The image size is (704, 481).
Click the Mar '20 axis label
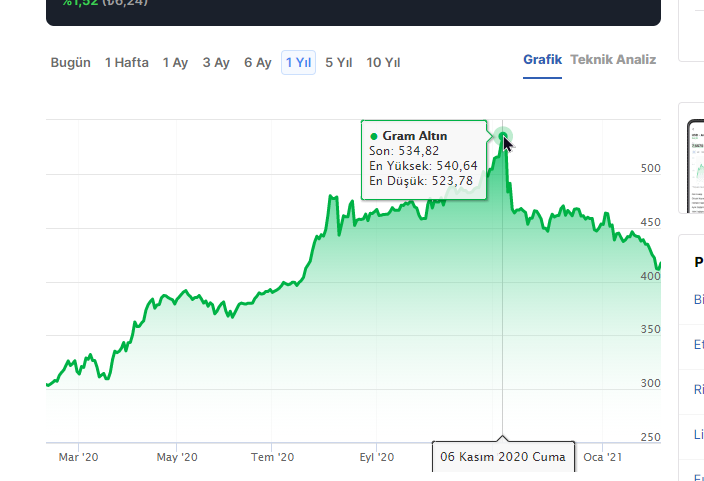pyautogui.click(x=79, y=457)
